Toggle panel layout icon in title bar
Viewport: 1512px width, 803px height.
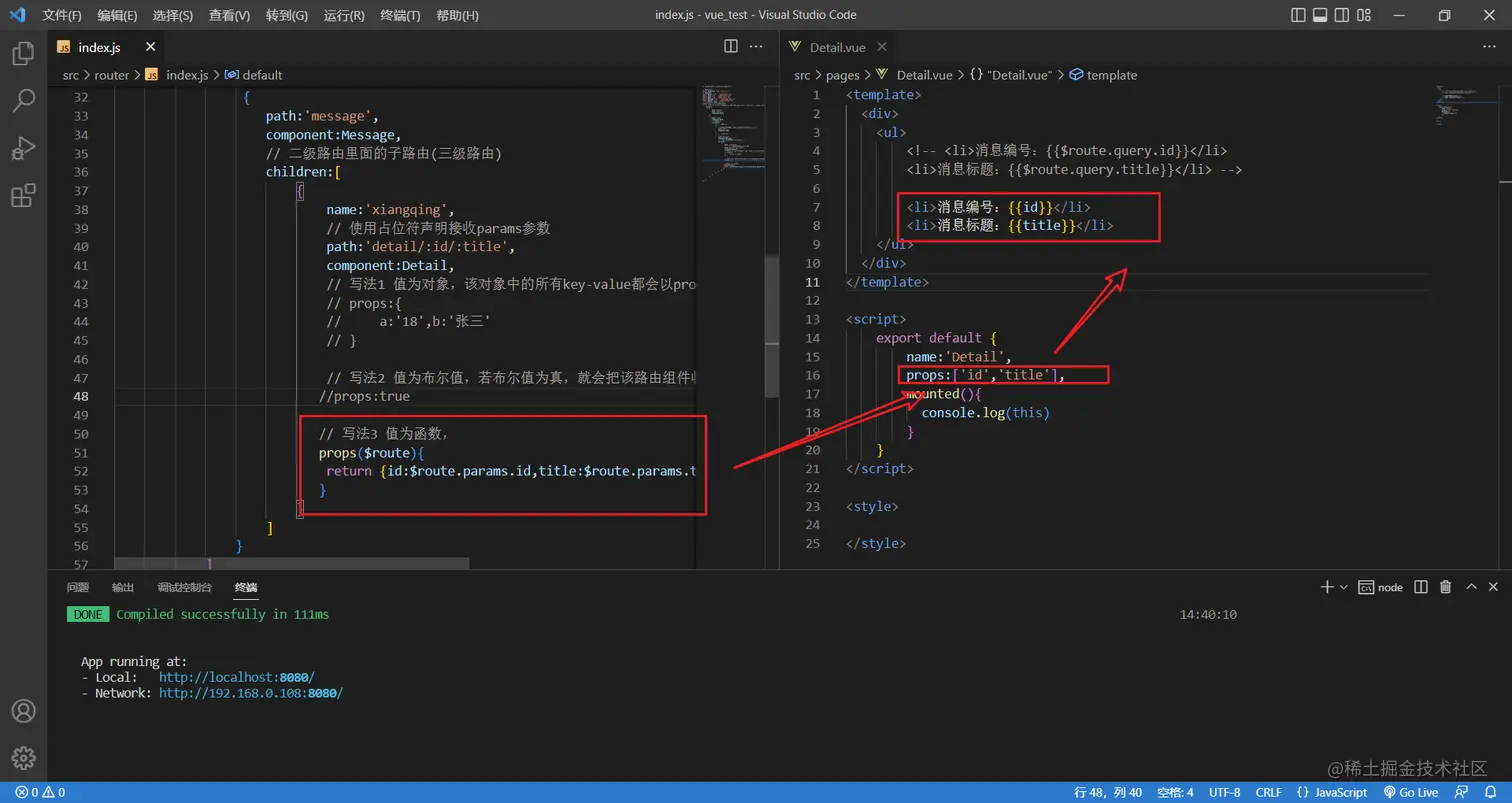(1320, 15)
